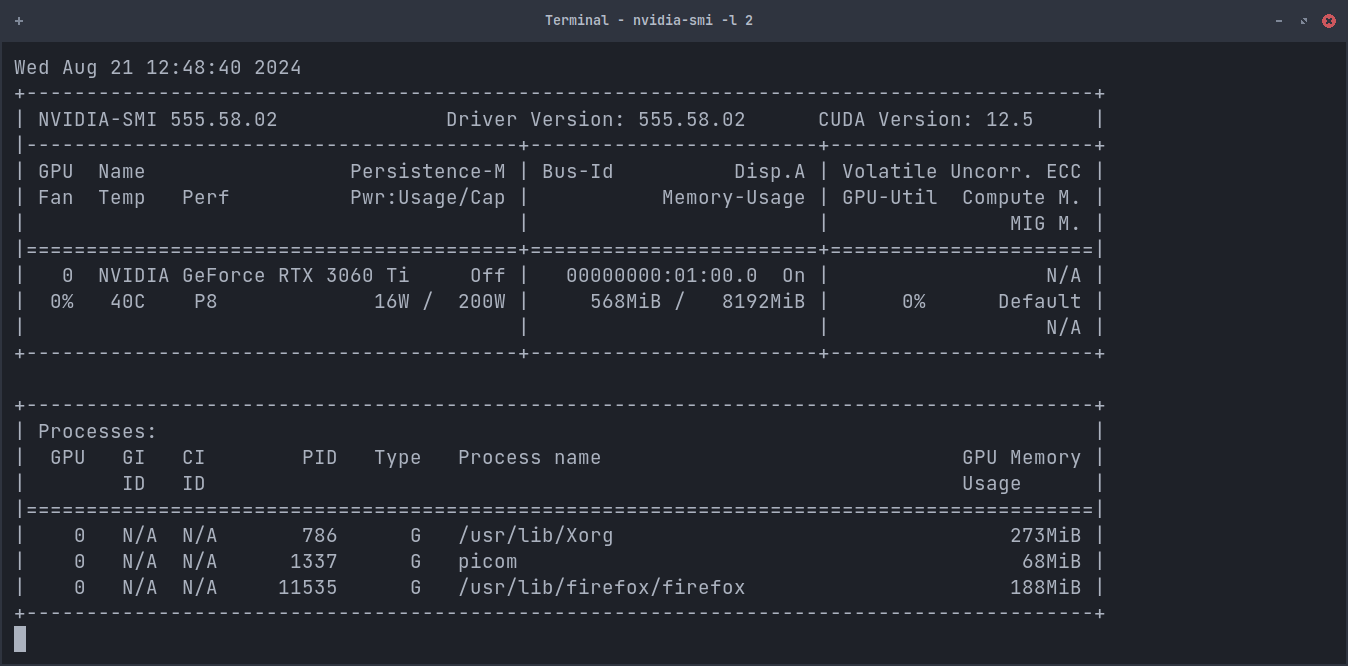Click the Processes header text
The width and height of the screenshot is (1348, 666).
[x=97, y=431]
